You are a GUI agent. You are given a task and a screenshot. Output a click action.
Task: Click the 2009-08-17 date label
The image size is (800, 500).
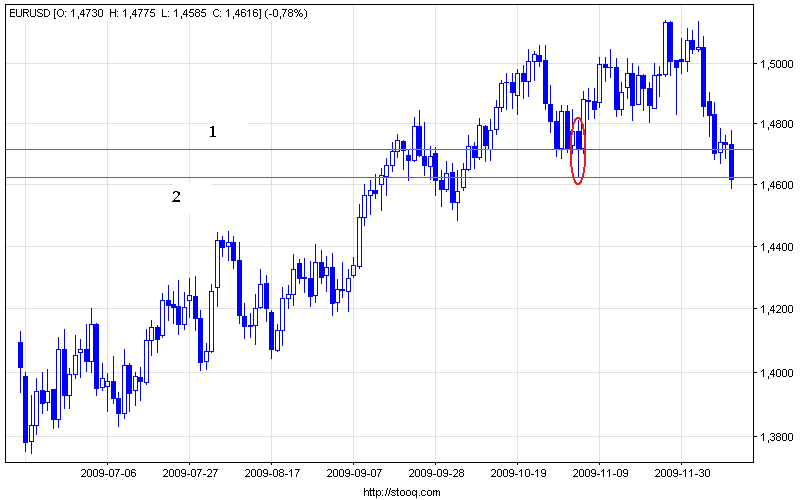pyautogui.click(x=272, y=473)
